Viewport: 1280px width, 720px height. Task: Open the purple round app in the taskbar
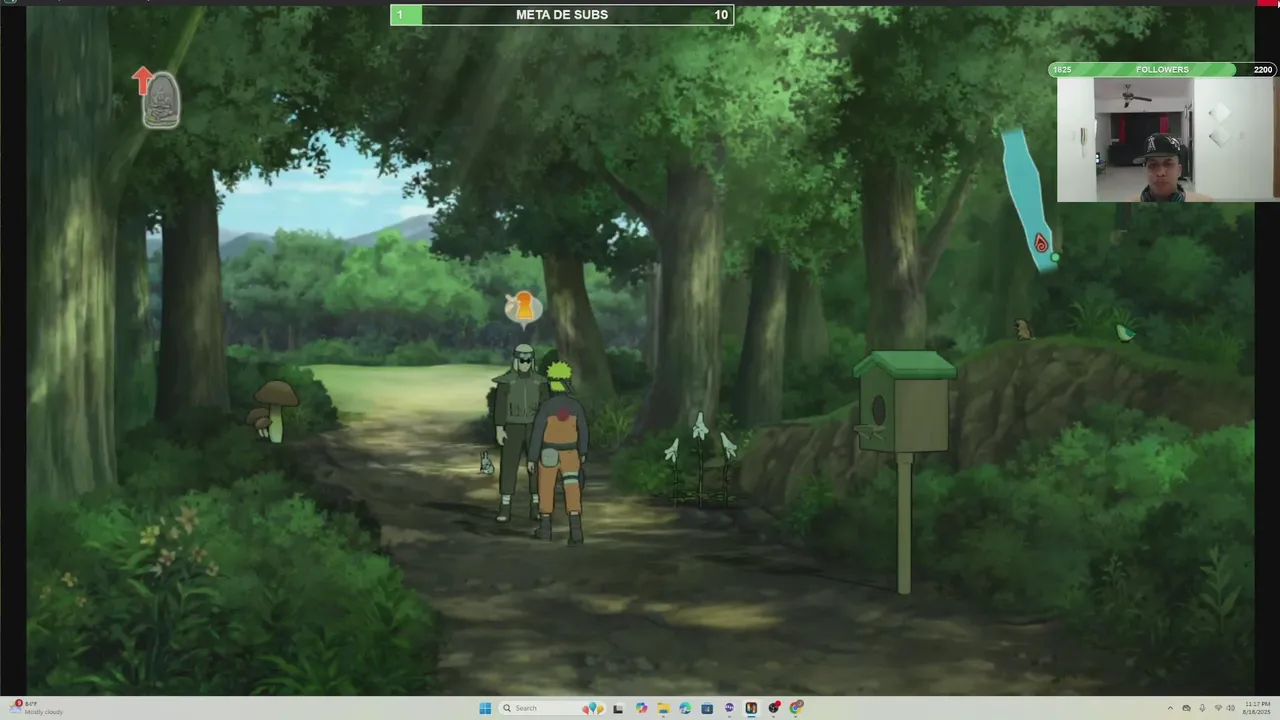point(729,708)
